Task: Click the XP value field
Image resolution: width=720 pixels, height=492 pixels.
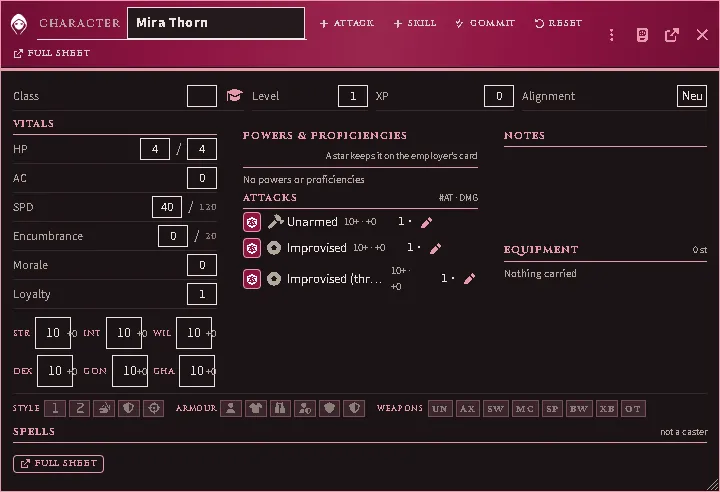Action: (499, 96)
